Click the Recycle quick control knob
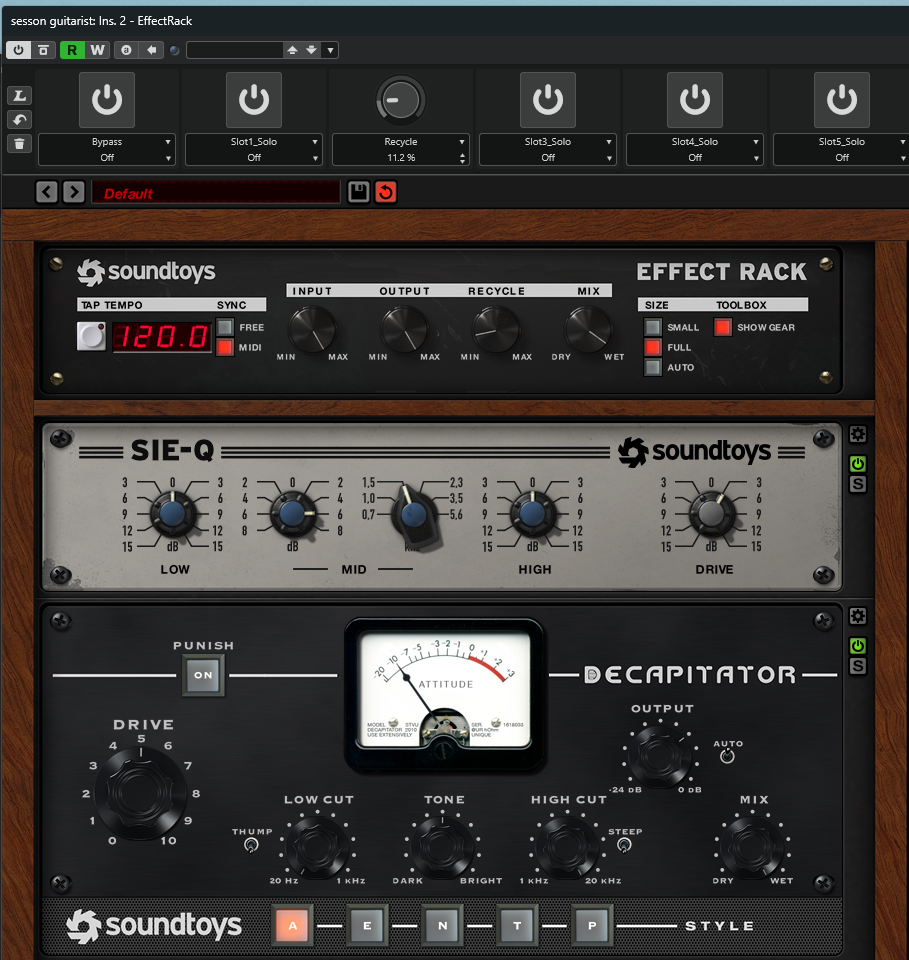 [x=400, y=100]
